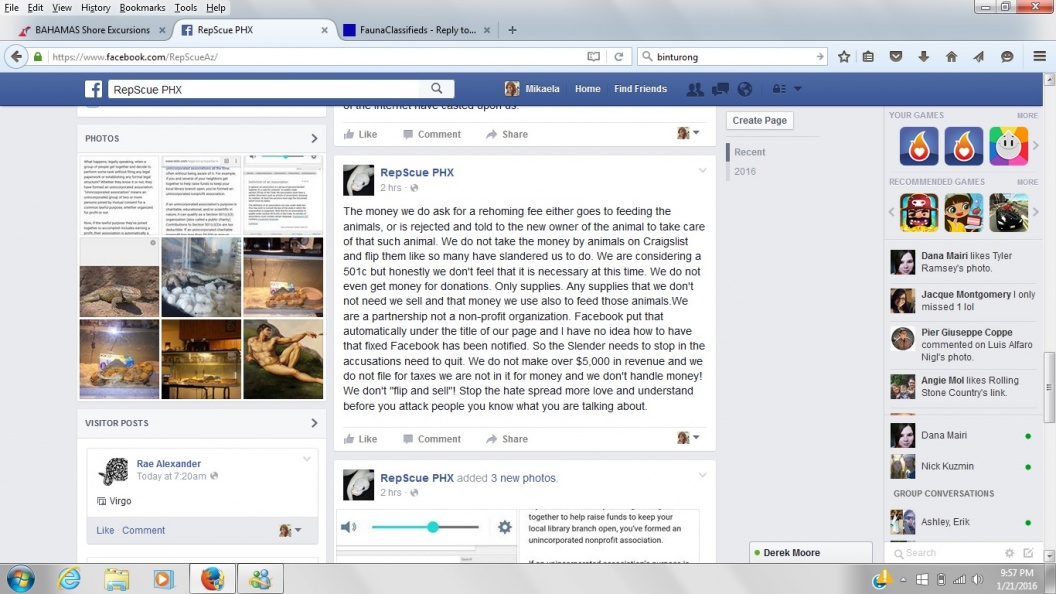1056x594 pixels.
Task: Open Windows Start button
Action: (20, 579)
